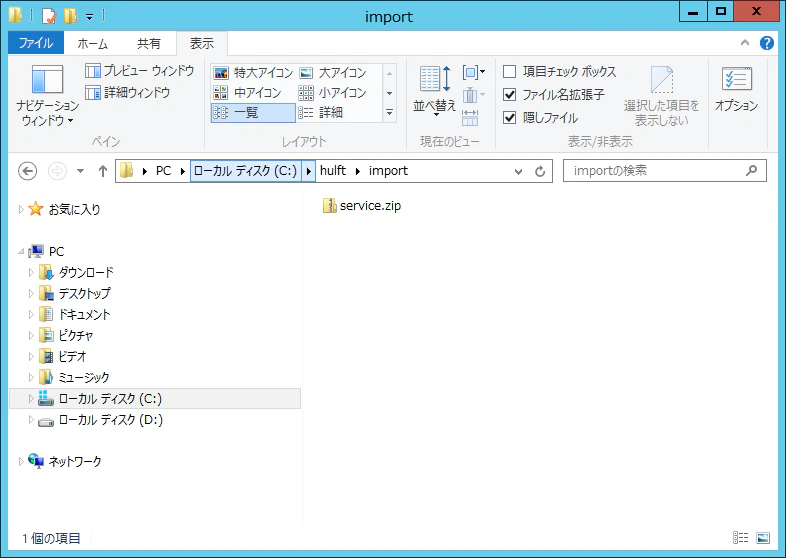
Task: Enable 項目チェック ボックス option
Action: click(509, 72)
